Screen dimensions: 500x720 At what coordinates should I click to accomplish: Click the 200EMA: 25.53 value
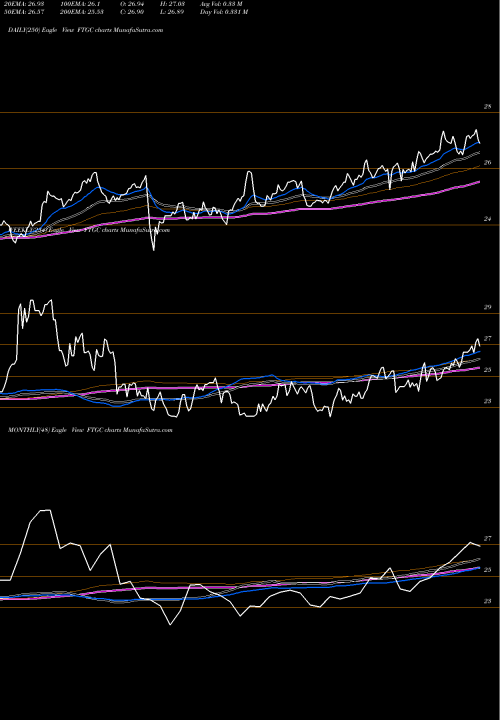81,12
